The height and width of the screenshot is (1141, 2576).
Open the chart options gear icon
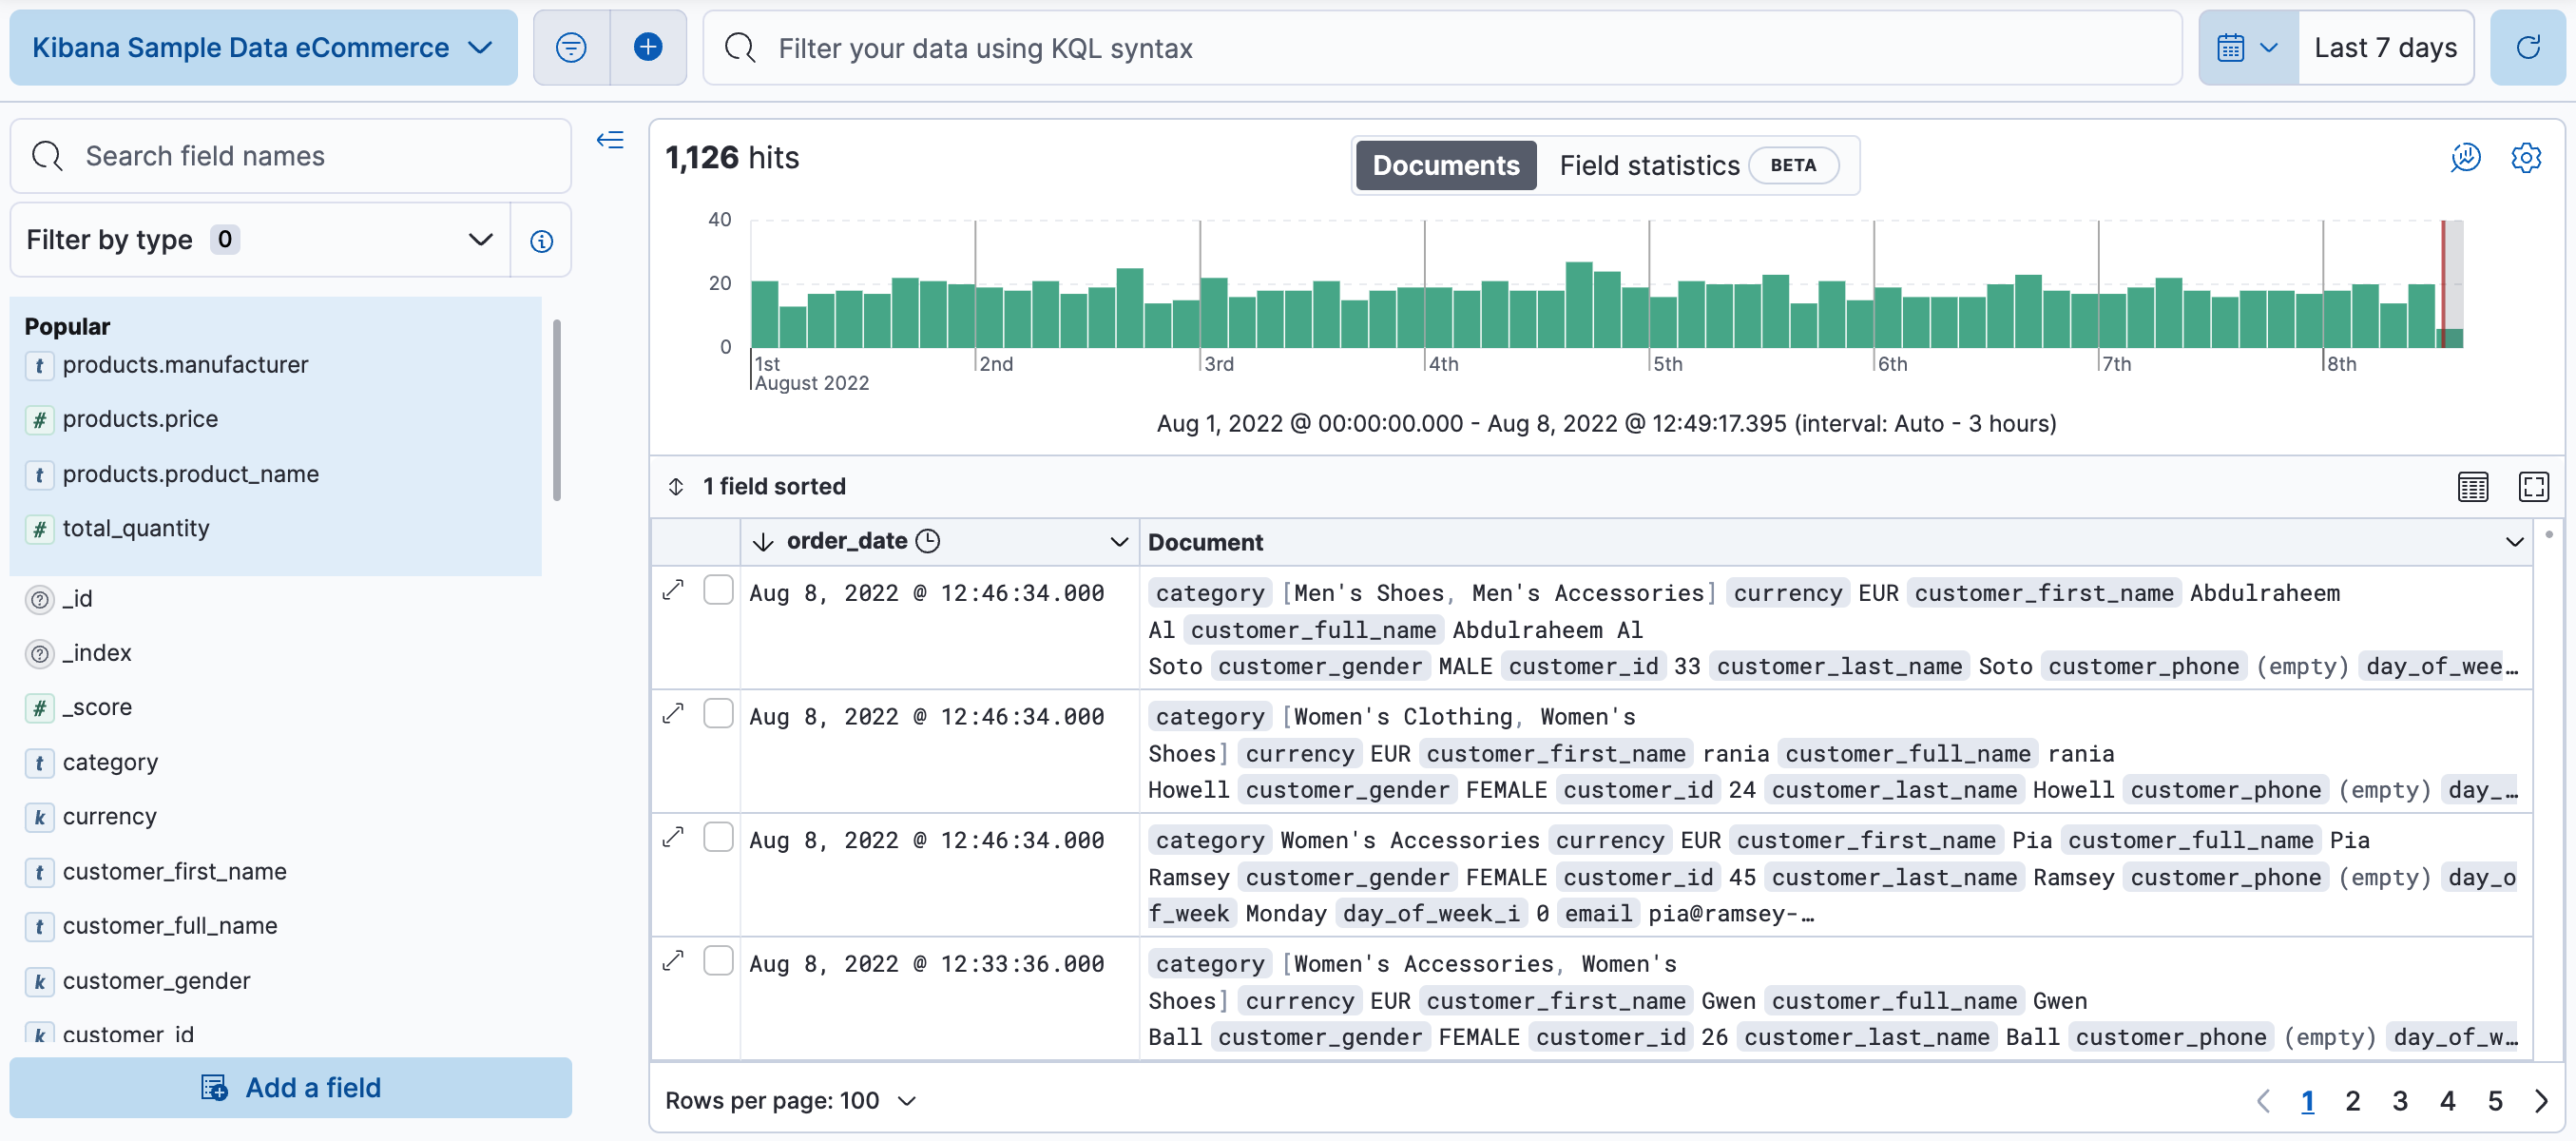coord(2525,157)
